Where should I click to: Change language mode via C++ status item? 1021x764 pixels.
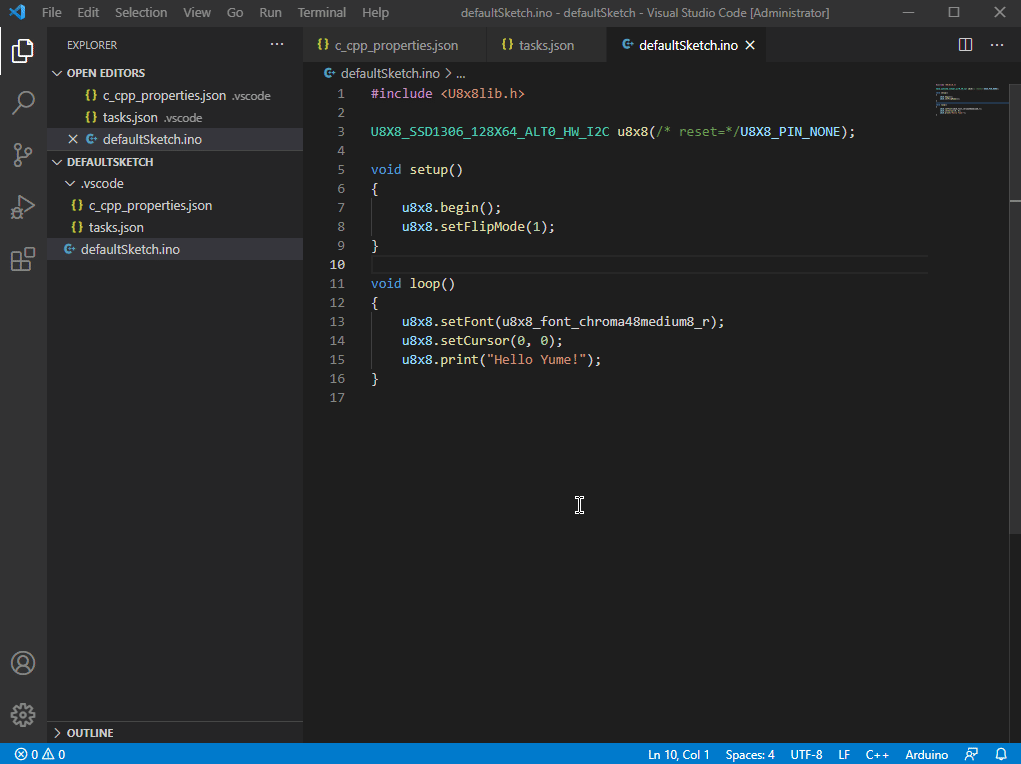pyautogui.click(x=877, y=754)
